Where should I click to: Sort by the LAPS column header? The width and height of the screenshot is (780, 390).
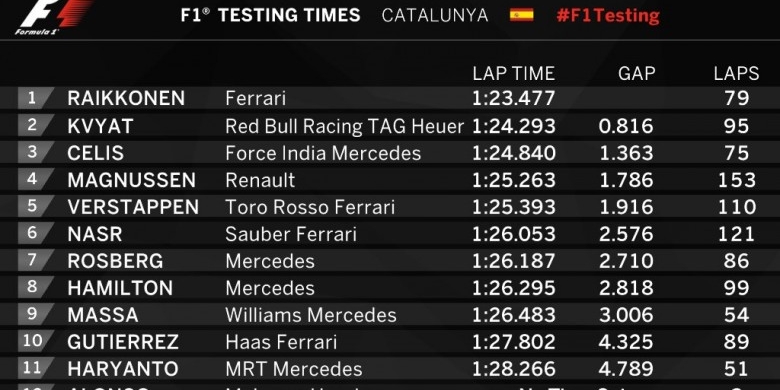[736, 74]
